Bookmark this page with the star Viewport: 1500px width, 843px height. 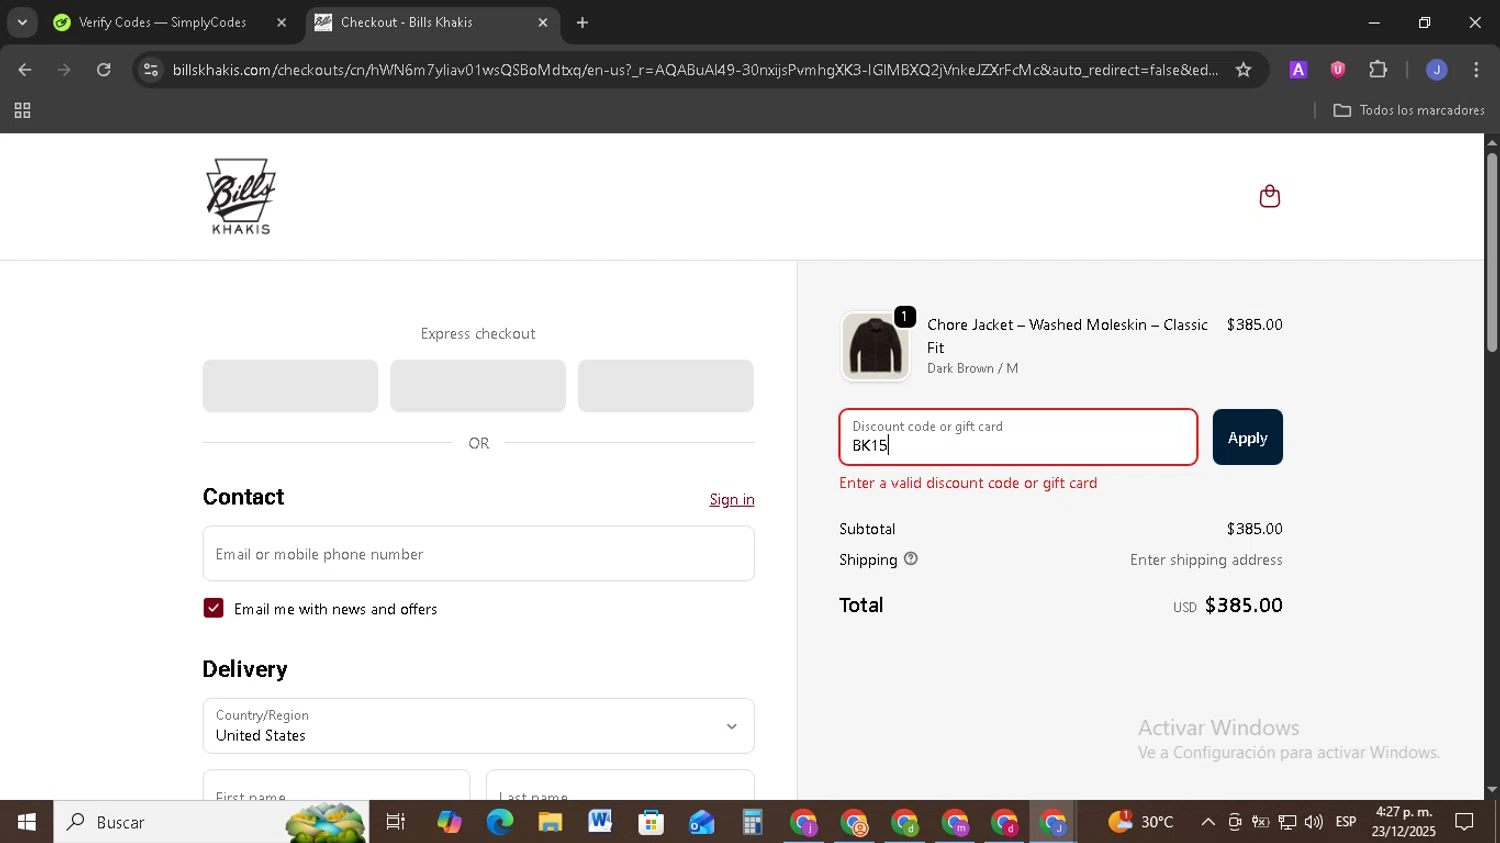click(x=1243, y=70)
